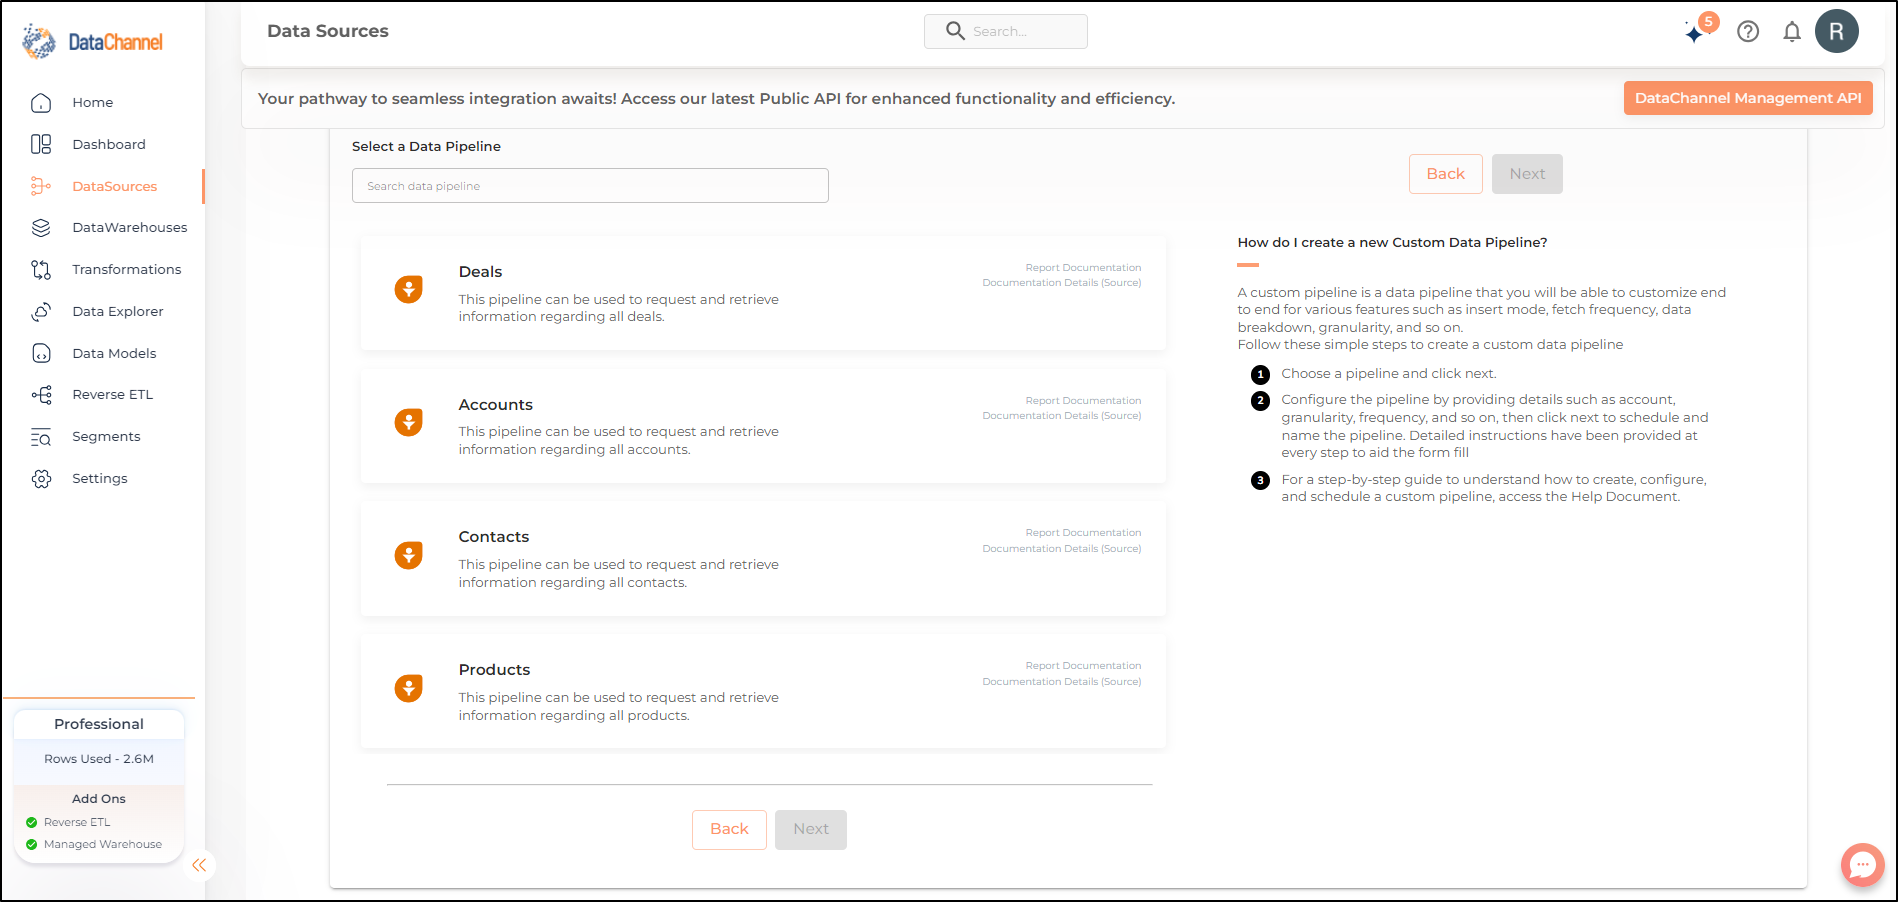Go to Home menu item

click(92, 103)
